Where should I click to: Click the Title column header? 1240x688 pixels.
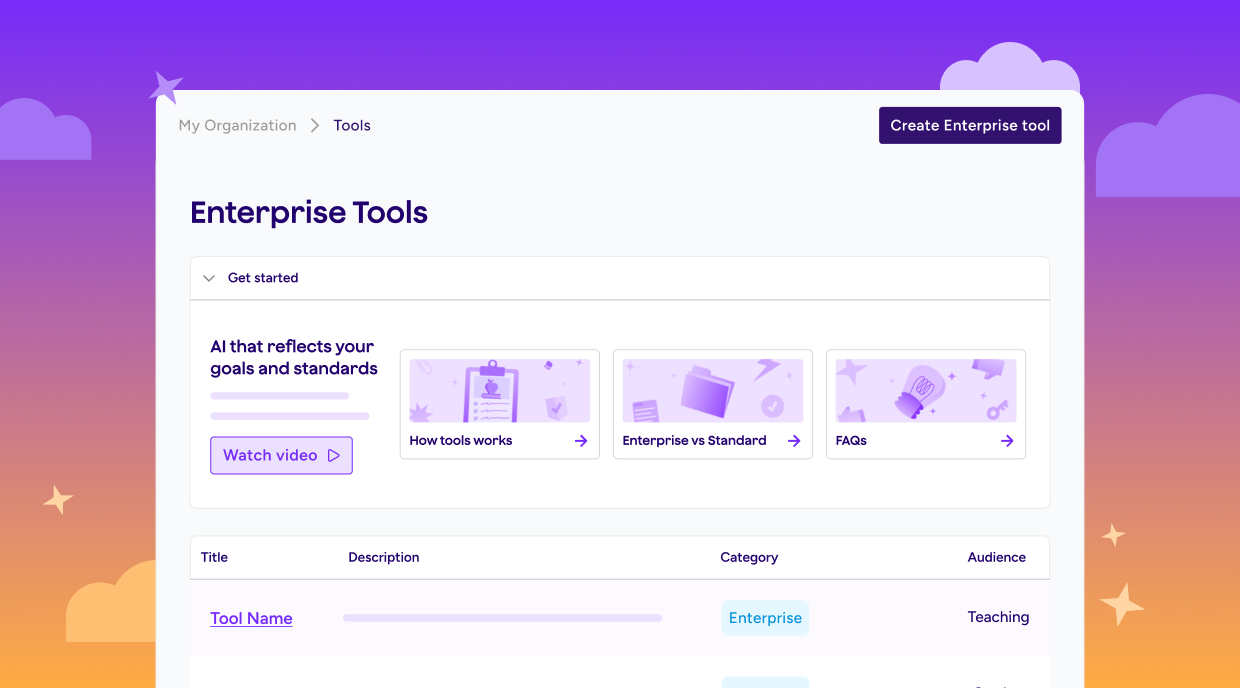[214, 557]
